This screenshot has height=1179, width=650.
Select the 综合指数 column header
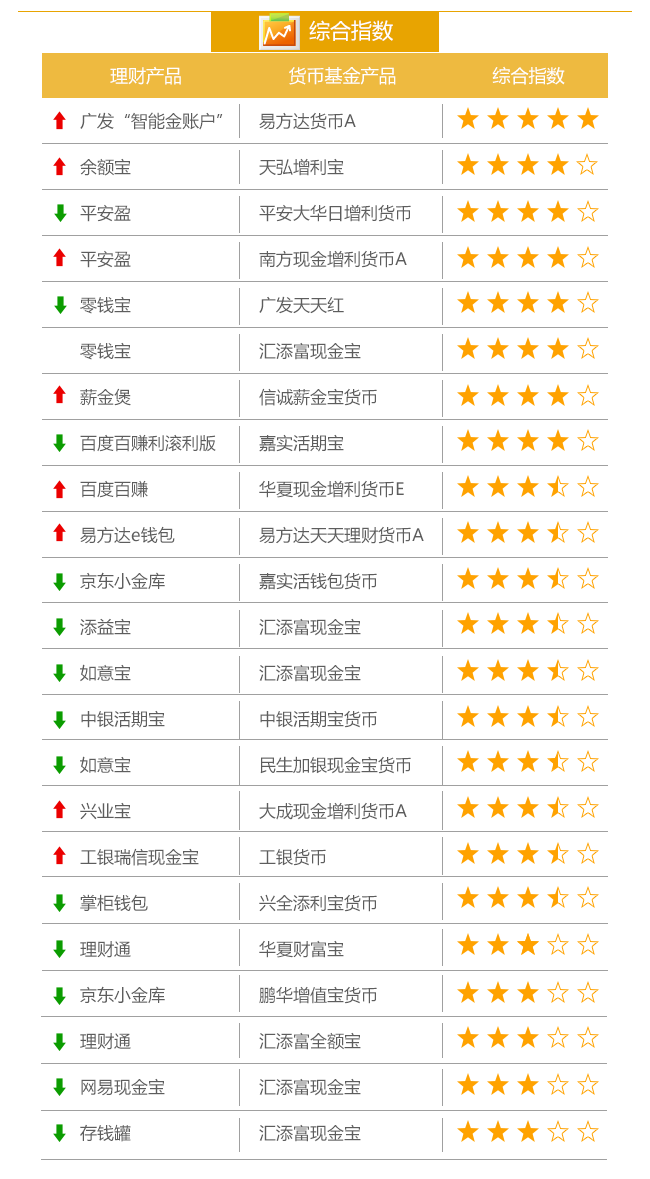click(528, 76)
